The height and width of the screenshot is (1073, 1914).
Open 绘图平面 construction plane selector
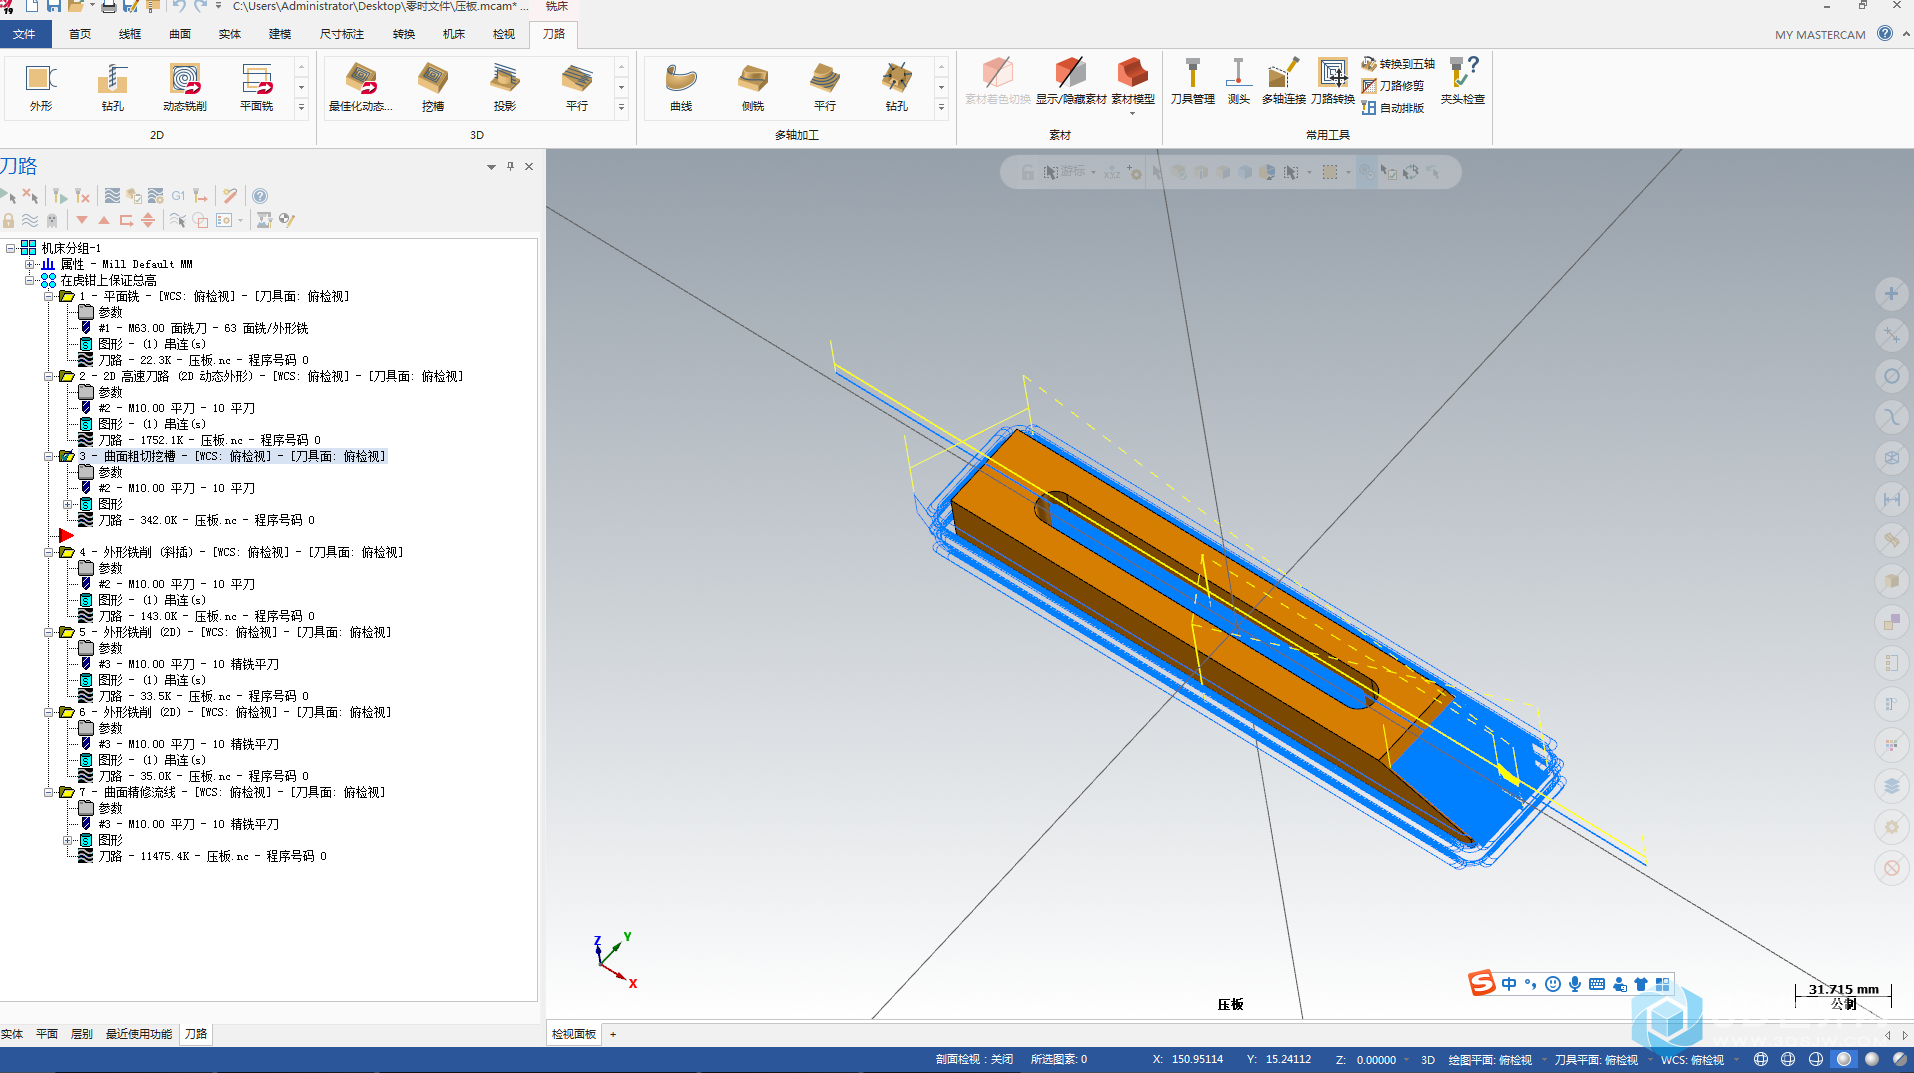point(1490,1060)
